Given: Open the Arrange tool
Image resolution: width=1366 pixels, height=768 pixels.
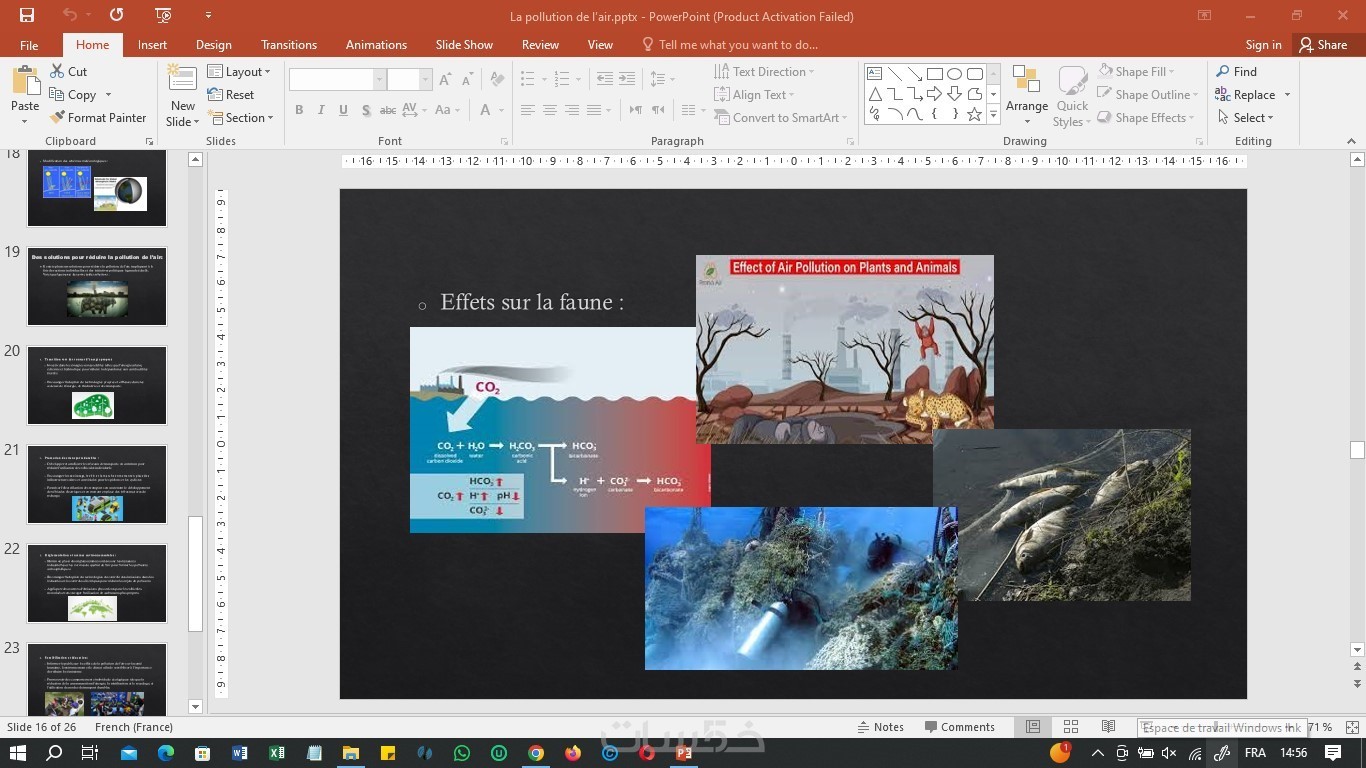Looking at the screenshot, I should click(x=1026, y=95).
